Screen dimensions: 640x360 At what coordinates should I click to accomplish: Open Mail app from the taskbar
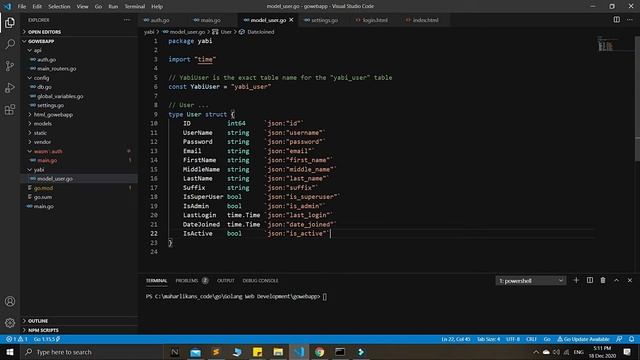point(196,352)
